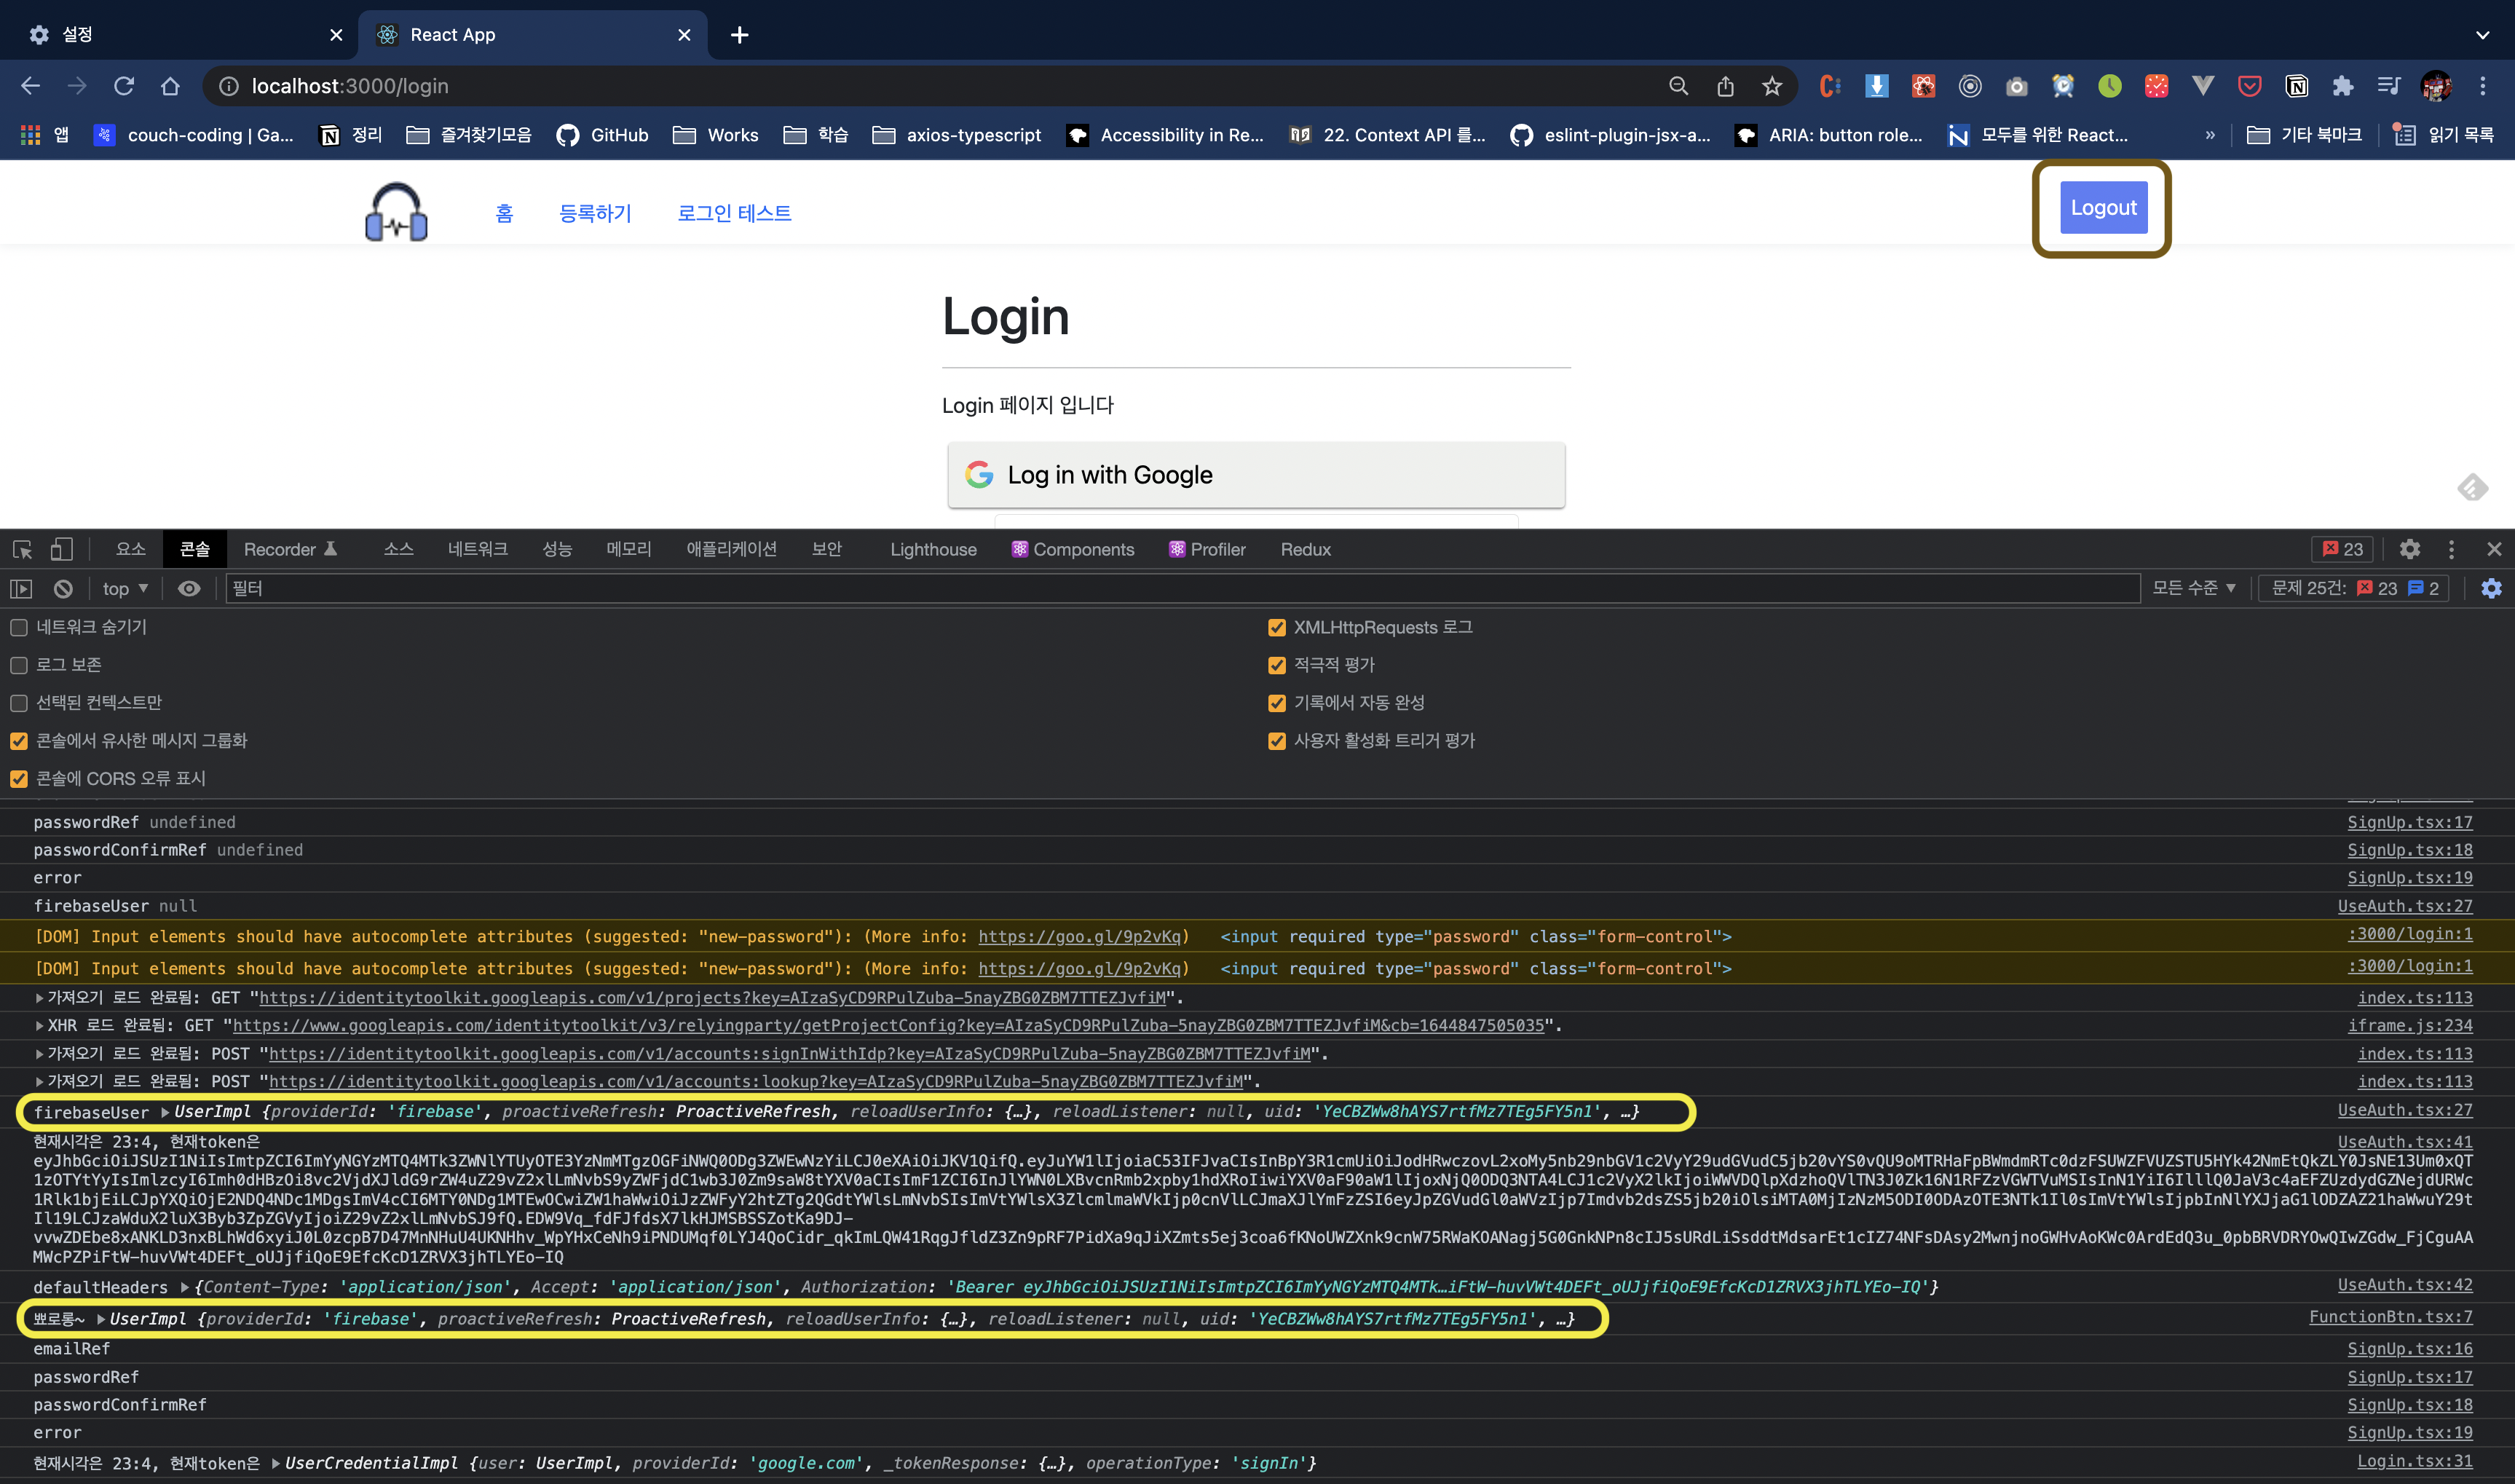Toggle the live expression eye icon
This screenshot has height=1484, width=2515.
(x=189, y=589)
